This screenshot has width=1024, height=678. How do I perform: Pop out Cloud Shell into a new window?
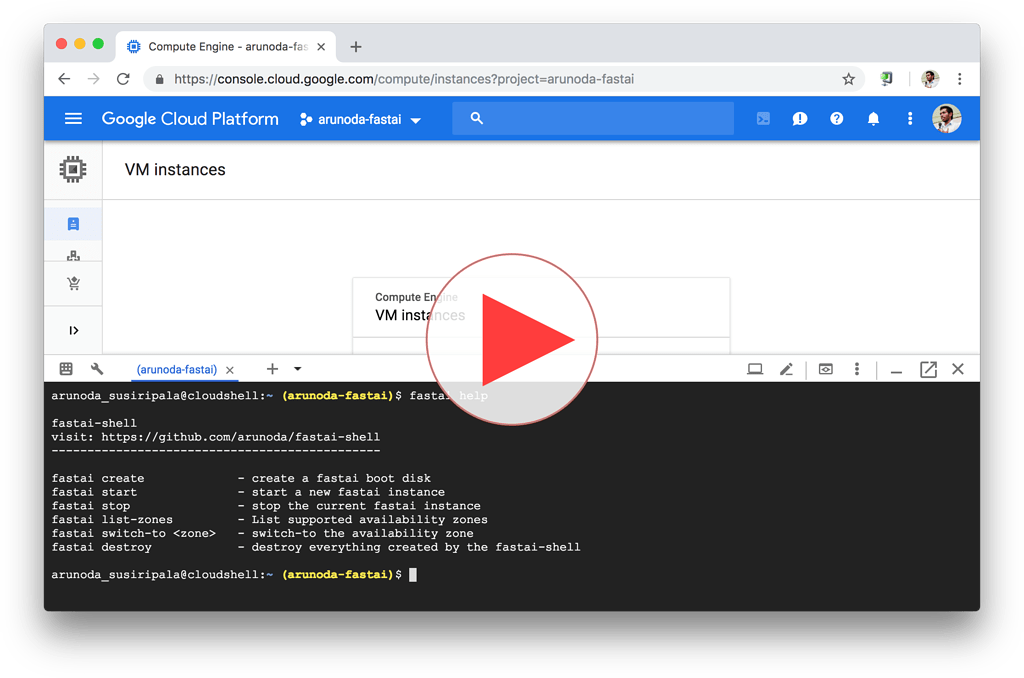click(x=928, y=369)
